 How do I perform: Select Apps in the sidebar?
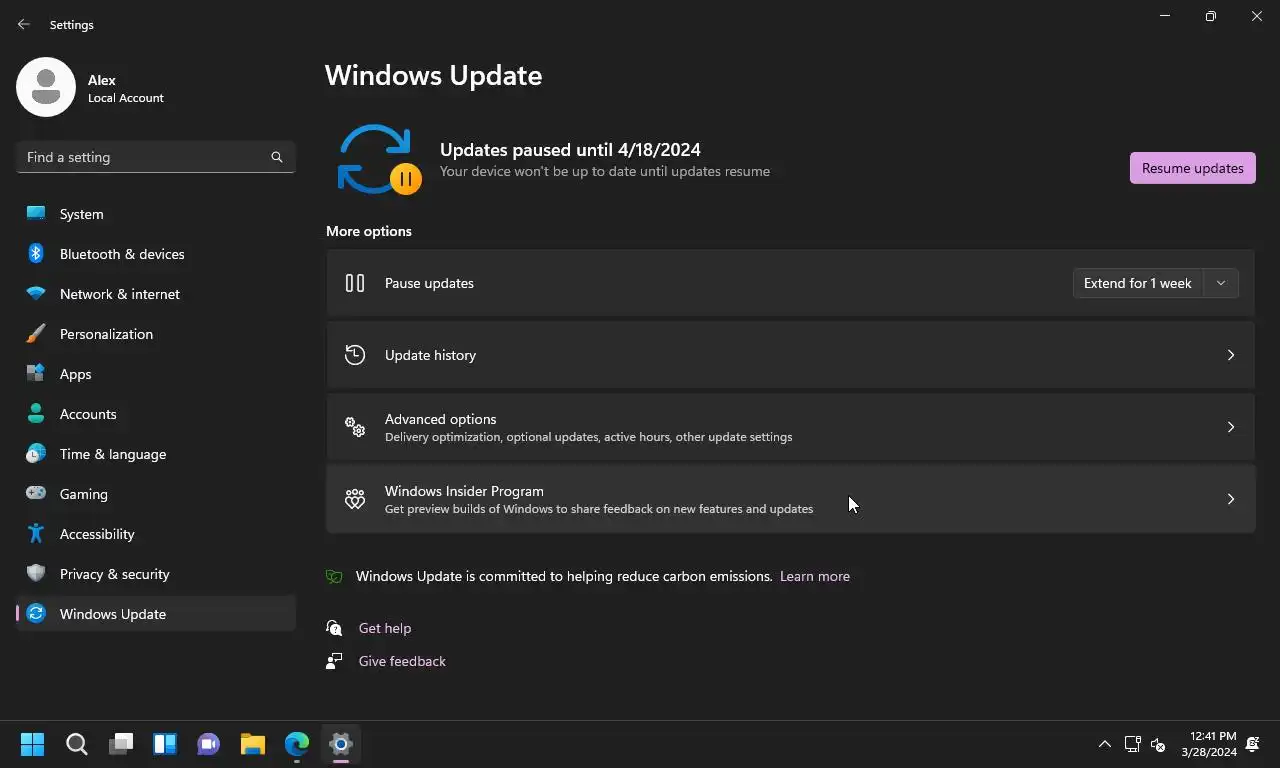(156, 374)
